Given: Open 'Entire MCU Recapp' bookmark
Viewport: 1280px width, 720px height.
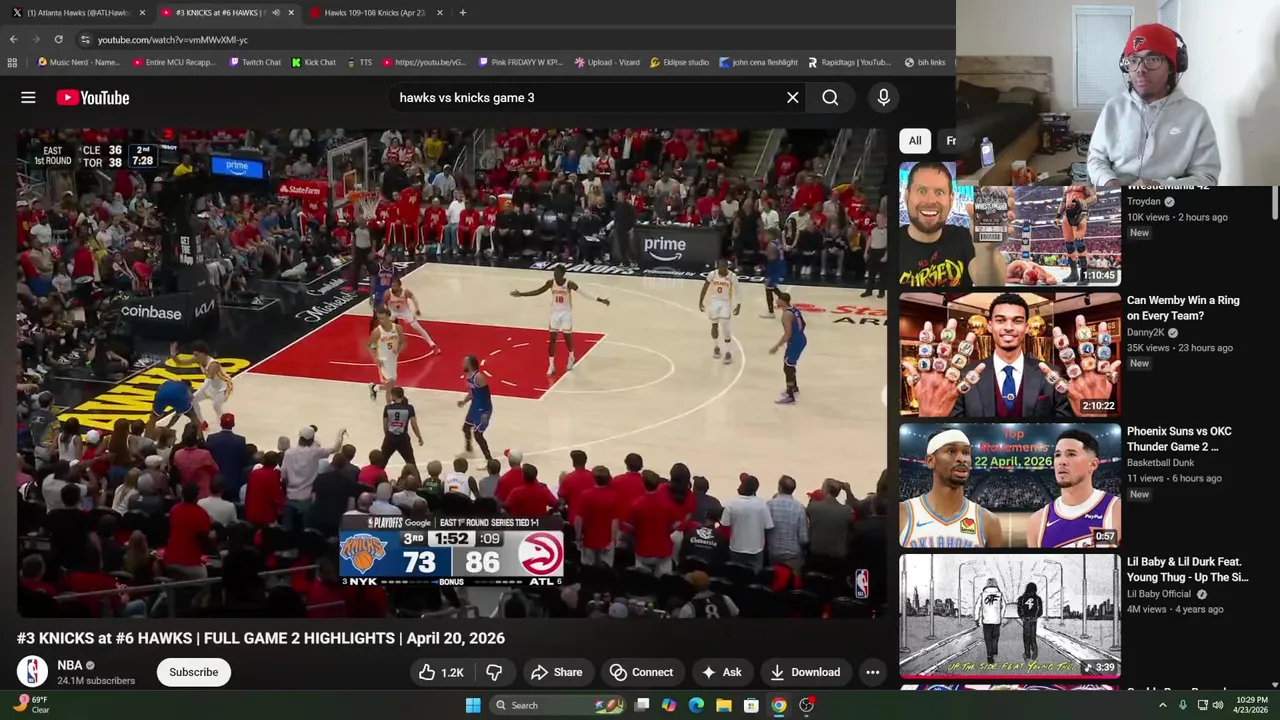Looking at the screenshot, I should pyautogui.click(x=173, y=62).
